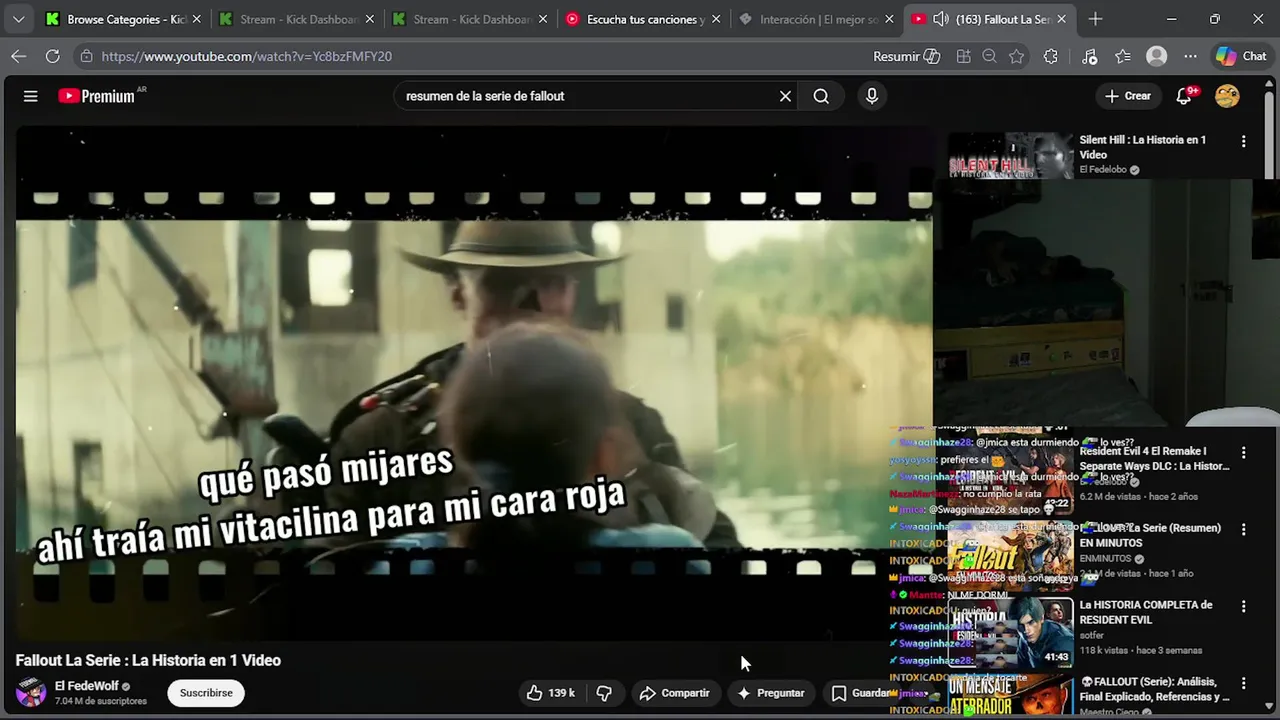Open media control music icon
Viewport: 1280px width, 720px height.
pos(1090,57)
